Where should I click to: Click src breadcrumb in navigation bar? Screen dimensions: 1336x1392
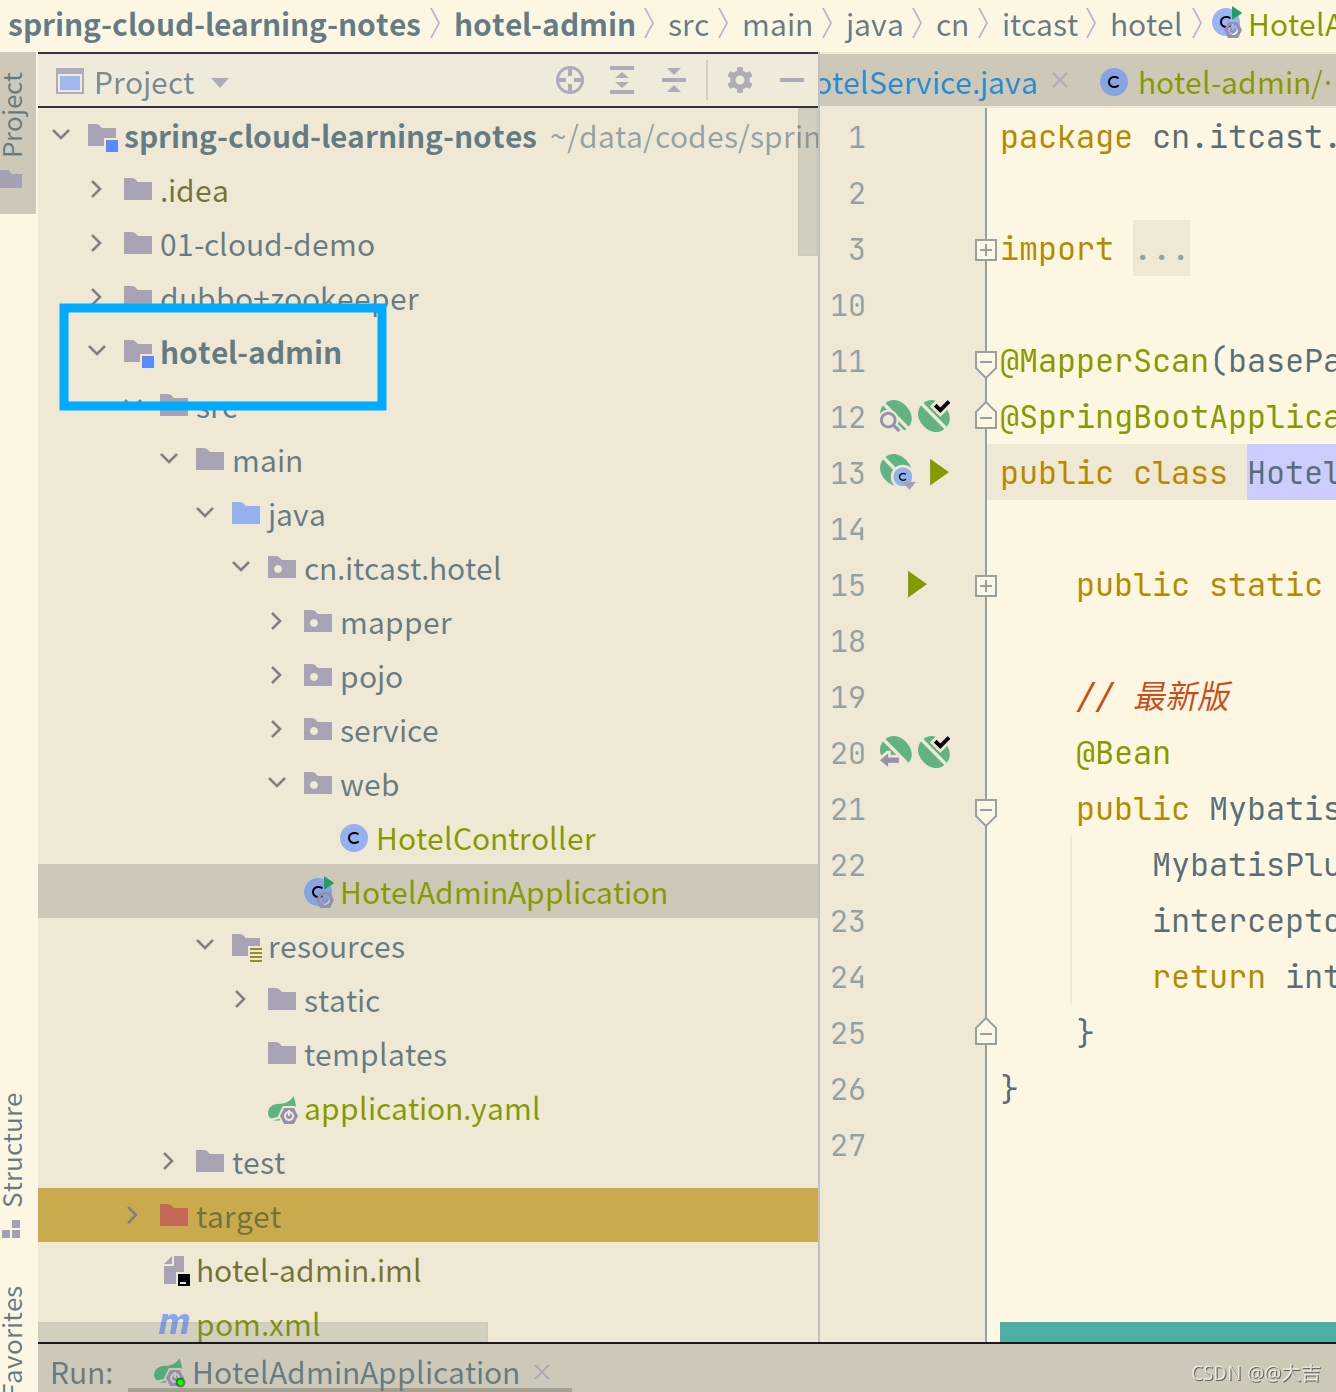click(688, 24)
